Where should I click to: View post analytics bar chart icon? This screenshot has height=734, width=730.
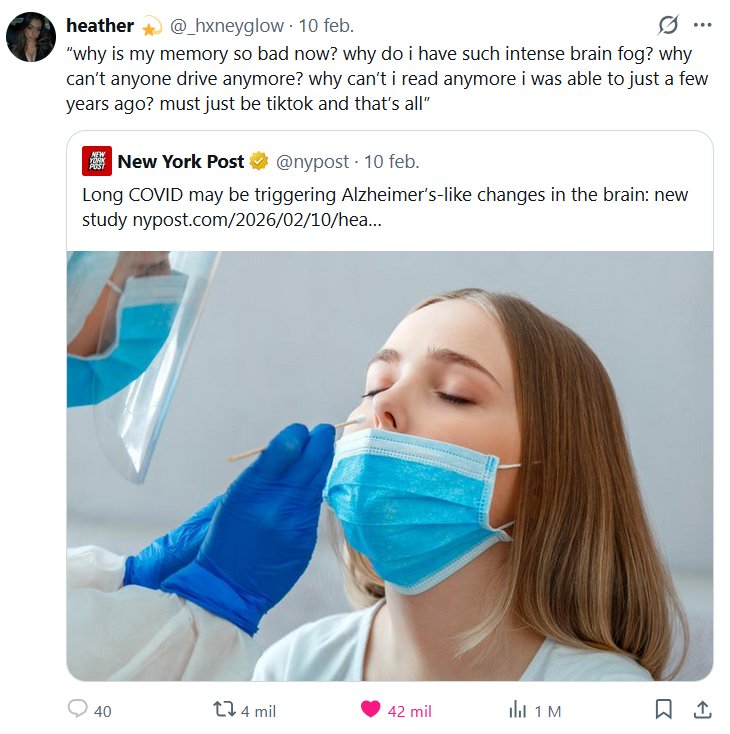(518, 710)
